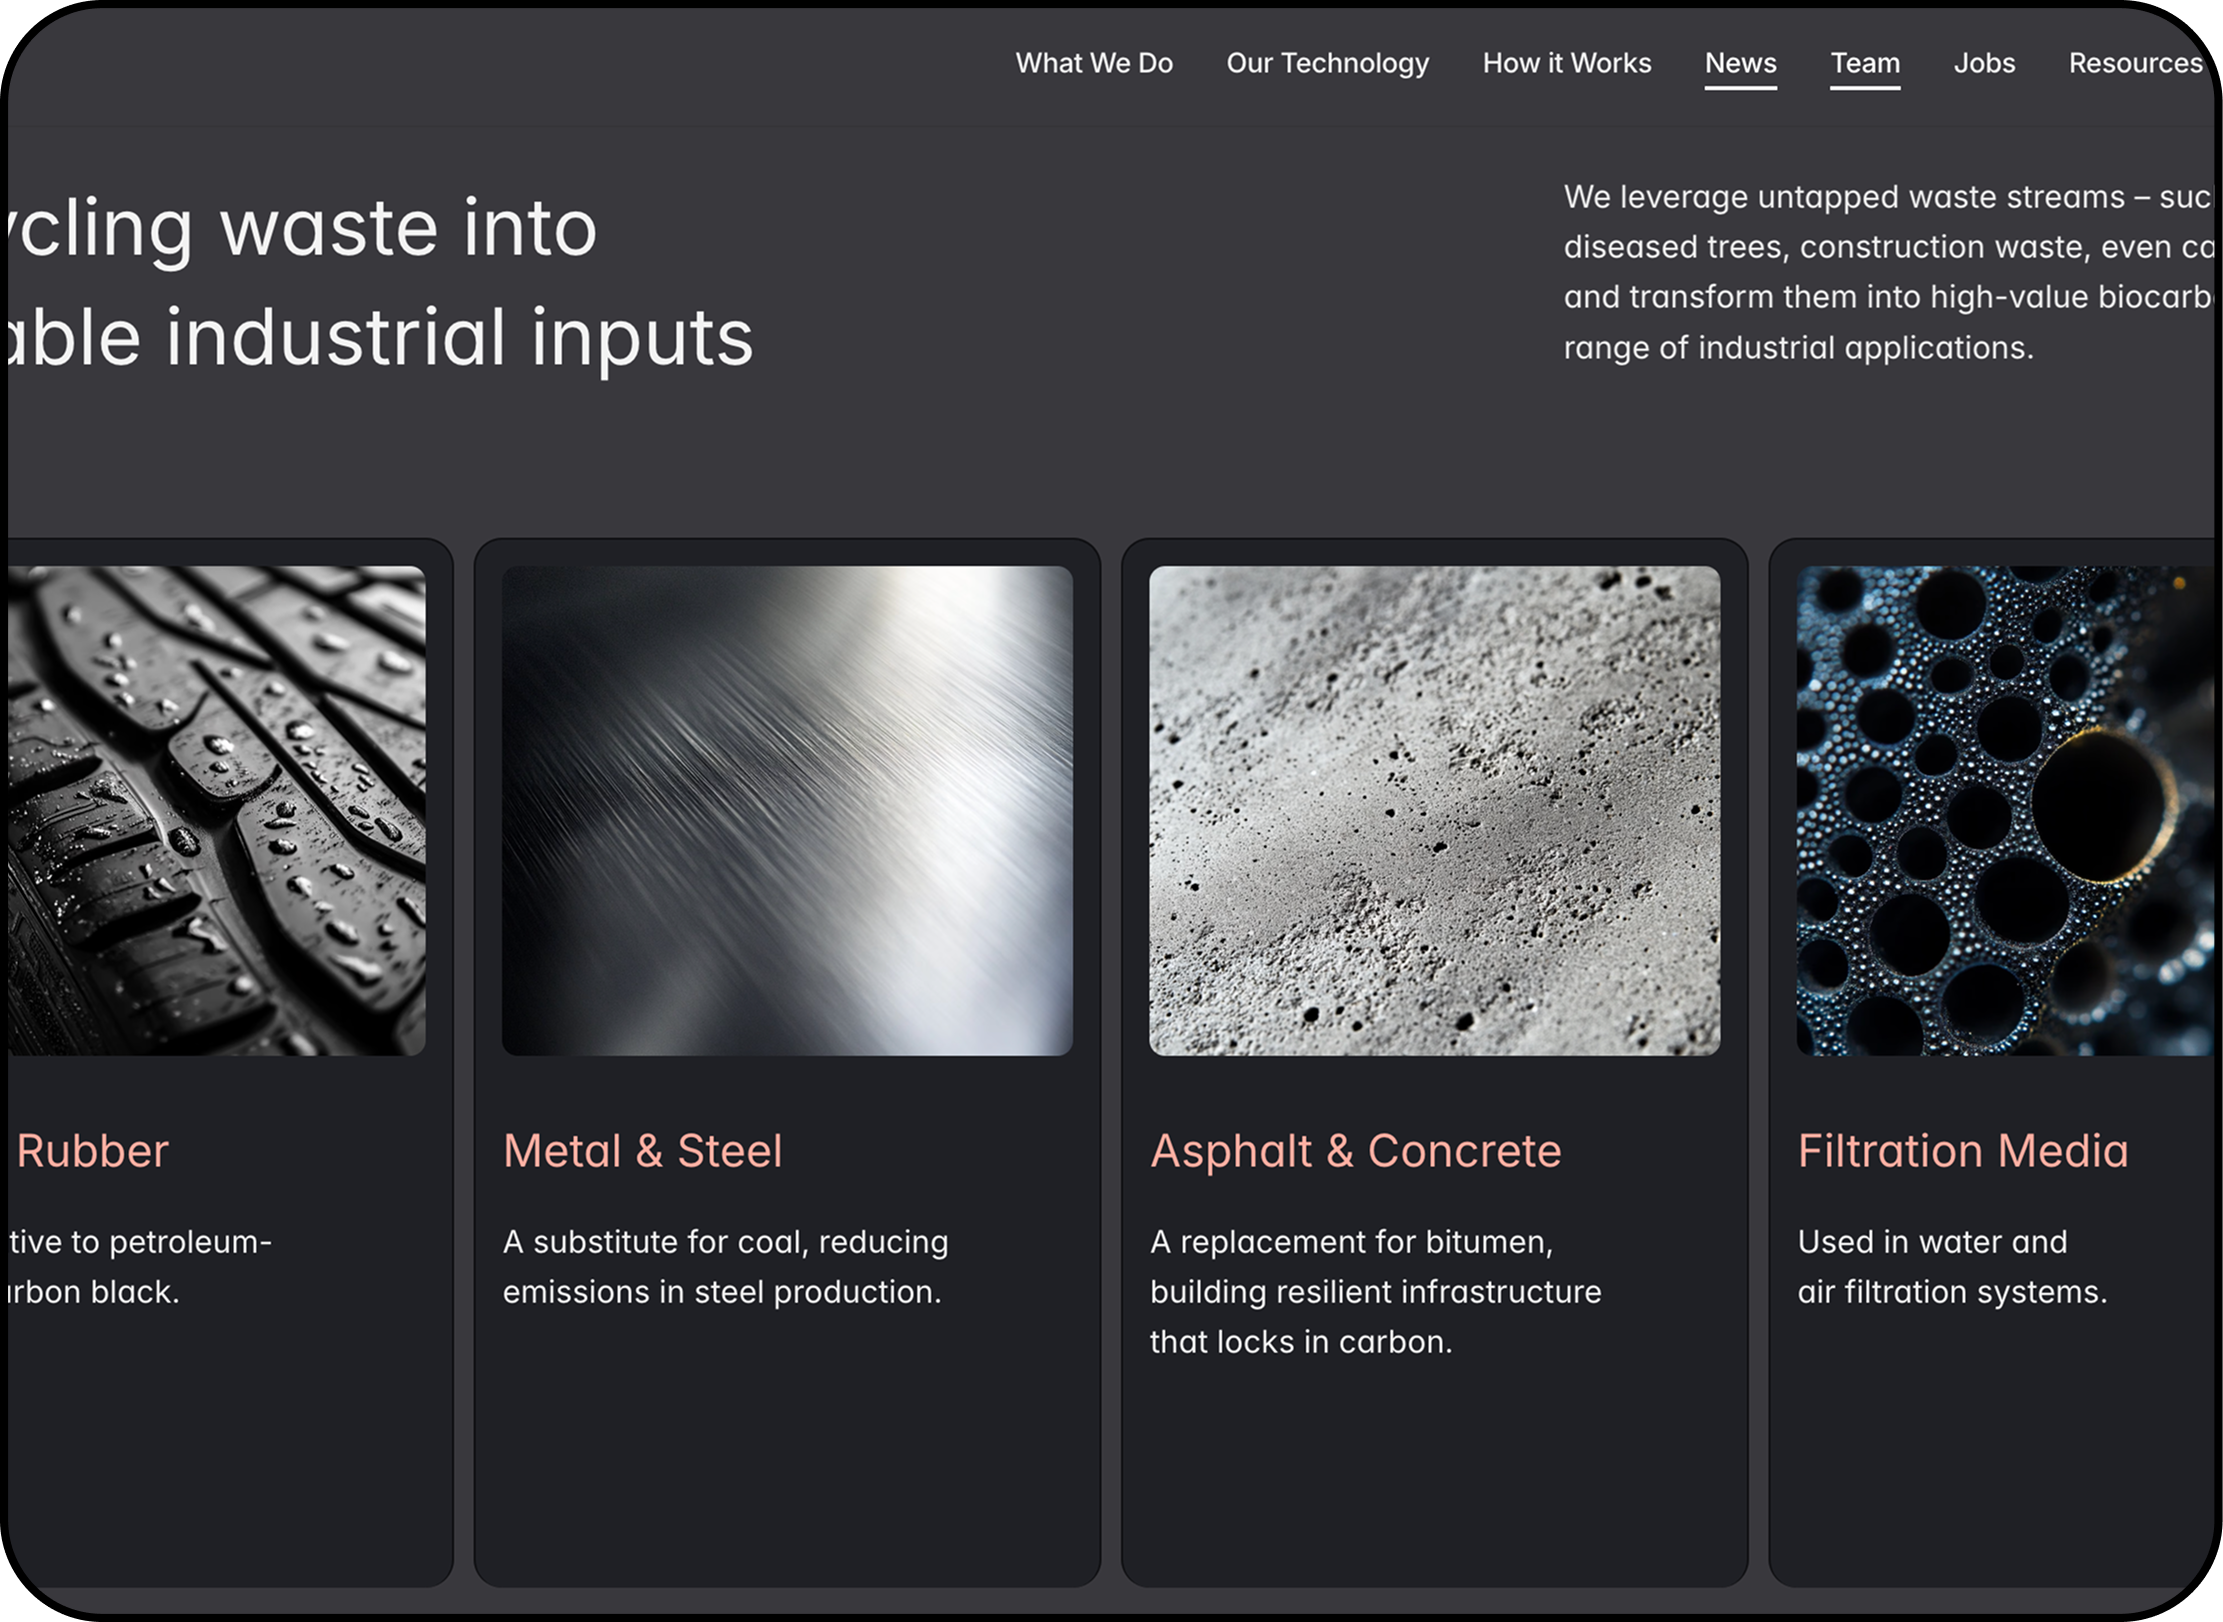The height and width of the screenshot is (1622, 2223).
Task: Go to Resources in navigation
Action: 2134,63
